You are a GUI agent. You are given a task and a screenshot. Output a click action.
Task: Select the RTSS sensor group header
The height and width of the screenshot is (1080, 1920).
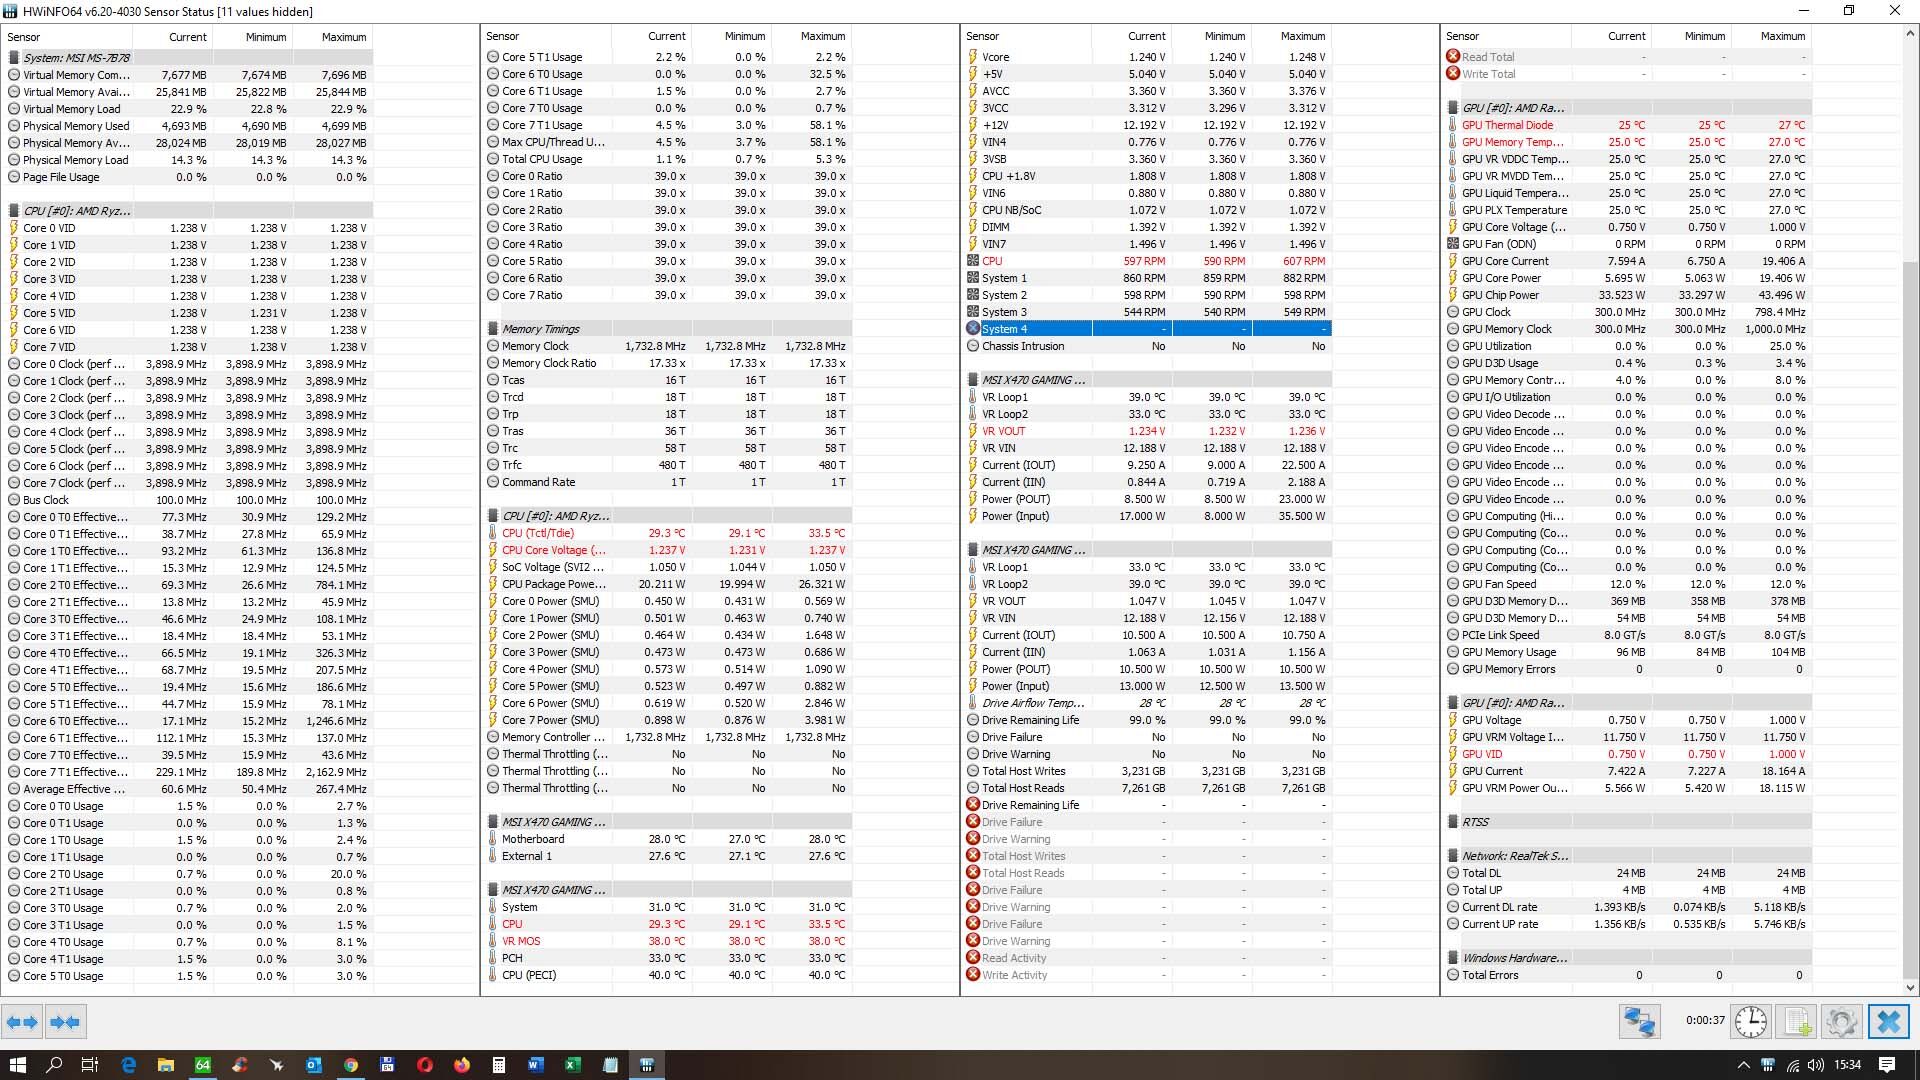(1628, 822)
